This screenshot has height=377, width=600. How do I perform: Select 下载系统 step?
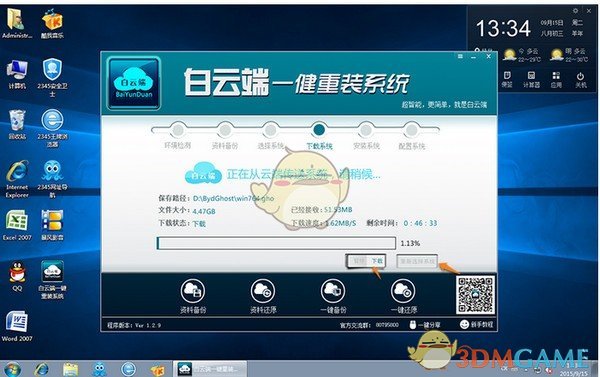coord(319,136)
